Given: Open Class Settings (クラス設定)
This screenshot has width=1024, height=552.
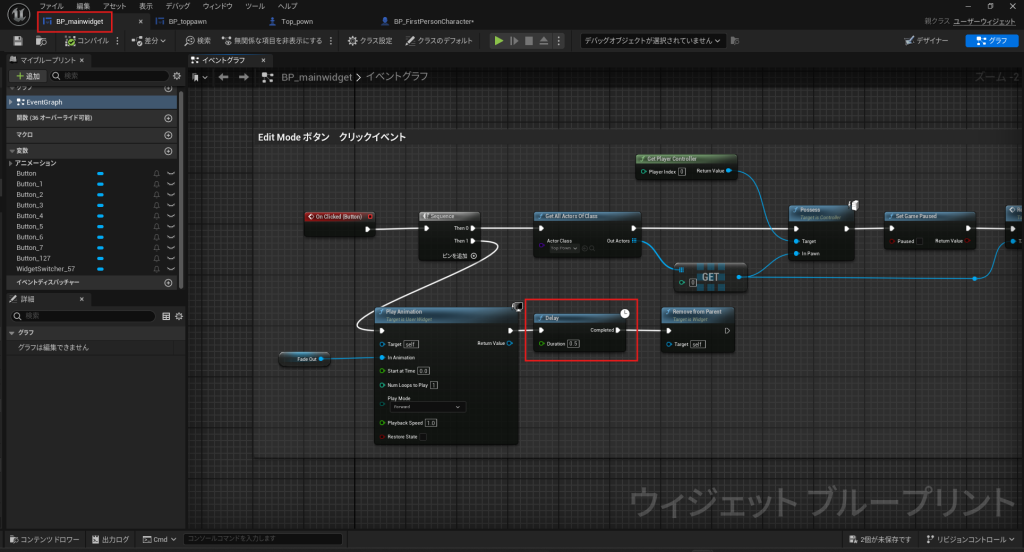Looking at the screenshot, I should click(x=369, y=41).
